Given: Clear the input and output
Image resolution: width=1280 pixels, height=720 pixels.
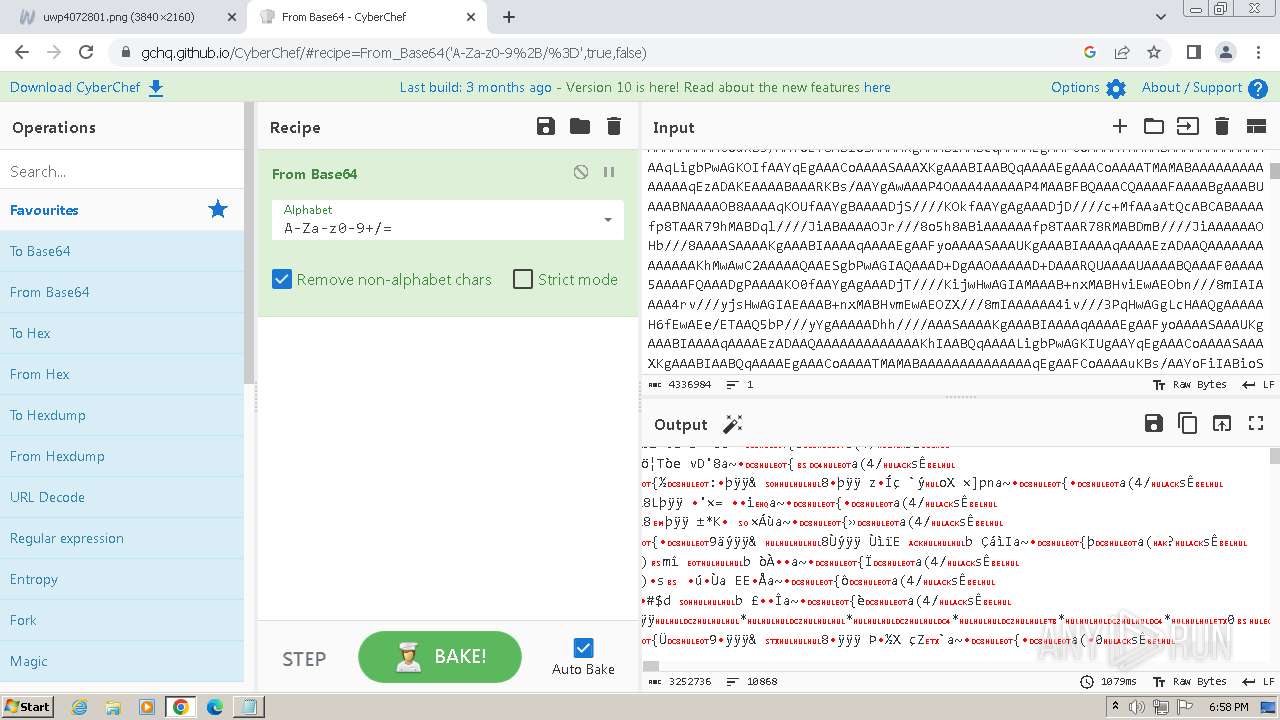Looking at the screenshot, I should (x=1221, y=126).
